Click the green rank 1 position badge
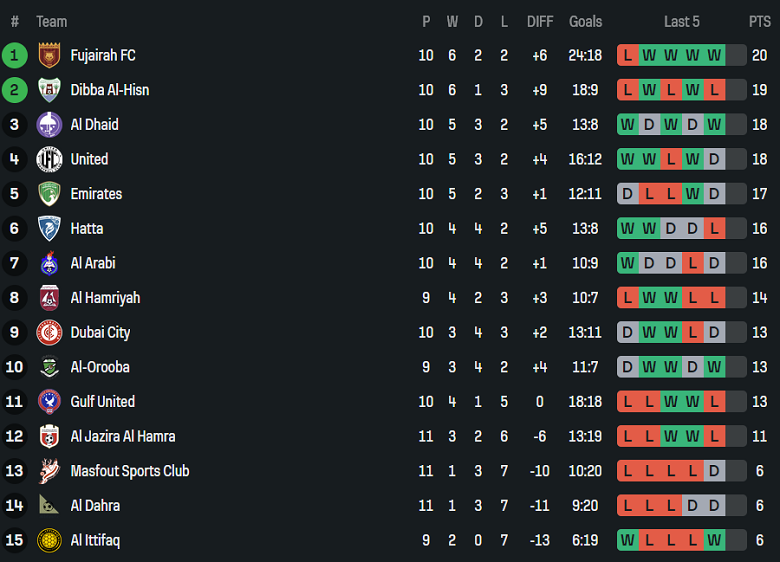This screenshot has width=780, height=562. coord(14,56)
